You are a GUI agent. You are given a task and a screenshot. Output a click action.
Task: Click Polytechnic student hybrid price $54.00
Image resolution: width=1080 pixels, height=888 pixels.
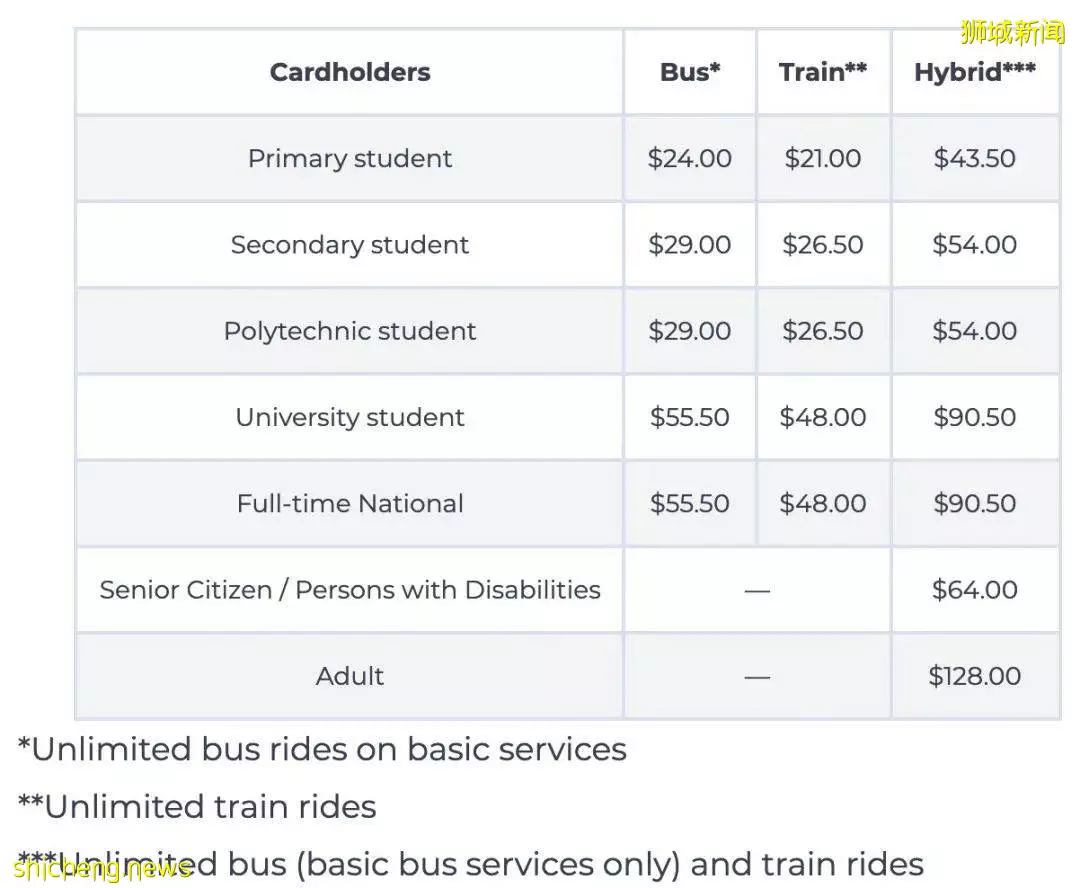[975, 331]
